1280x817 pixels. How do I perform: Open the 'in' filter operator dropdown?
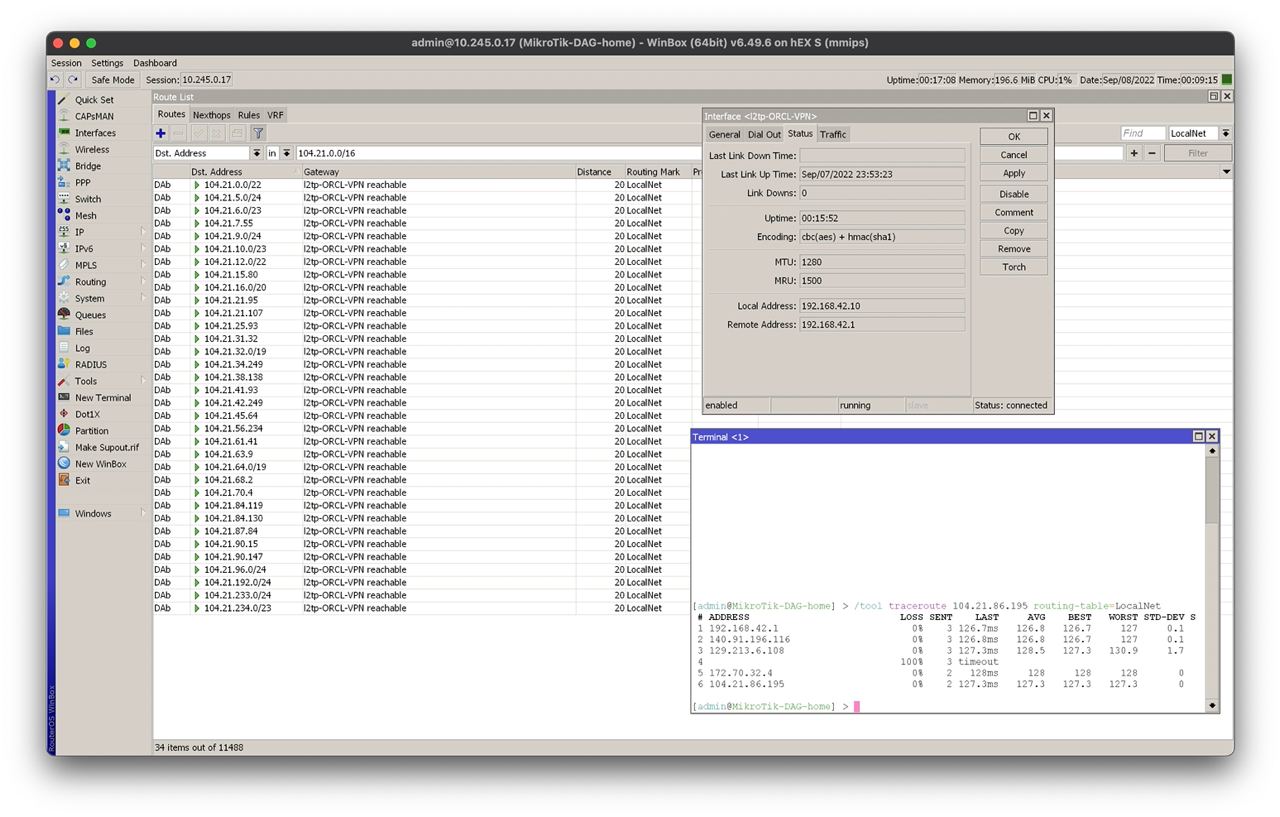pos(287,153)
